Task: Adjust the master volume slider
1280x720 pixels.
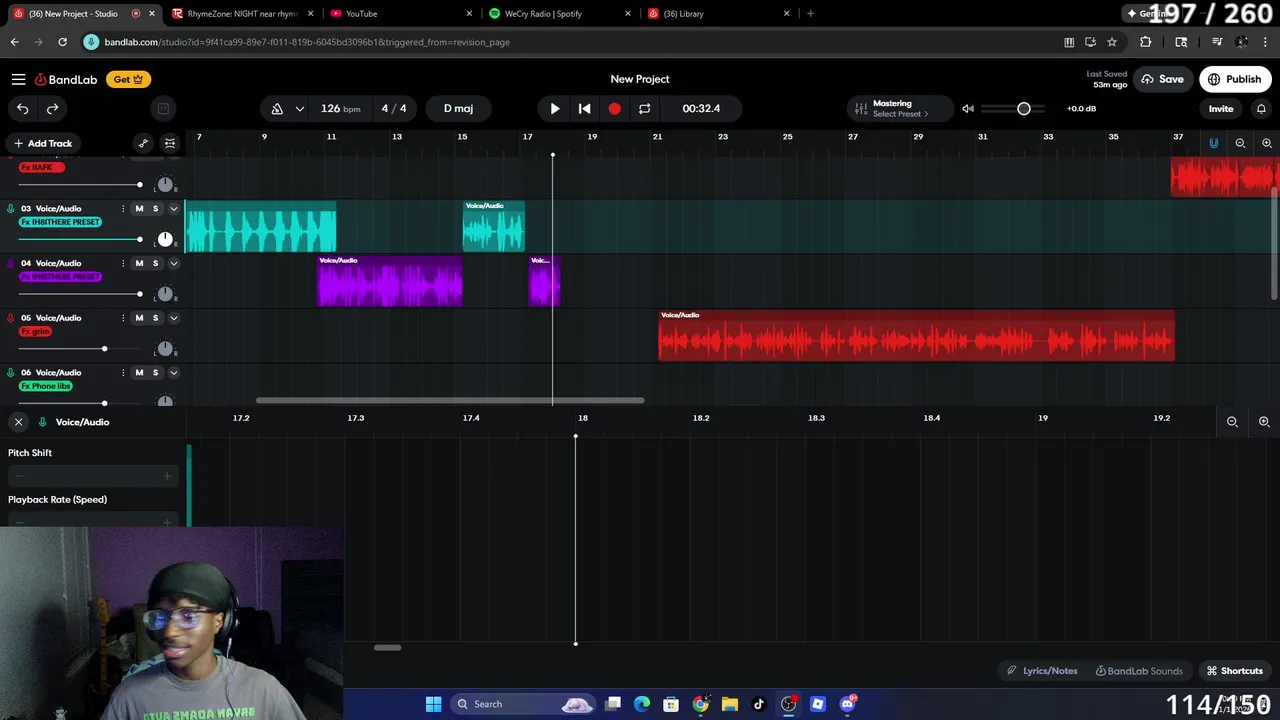Action: [1014, 108]
